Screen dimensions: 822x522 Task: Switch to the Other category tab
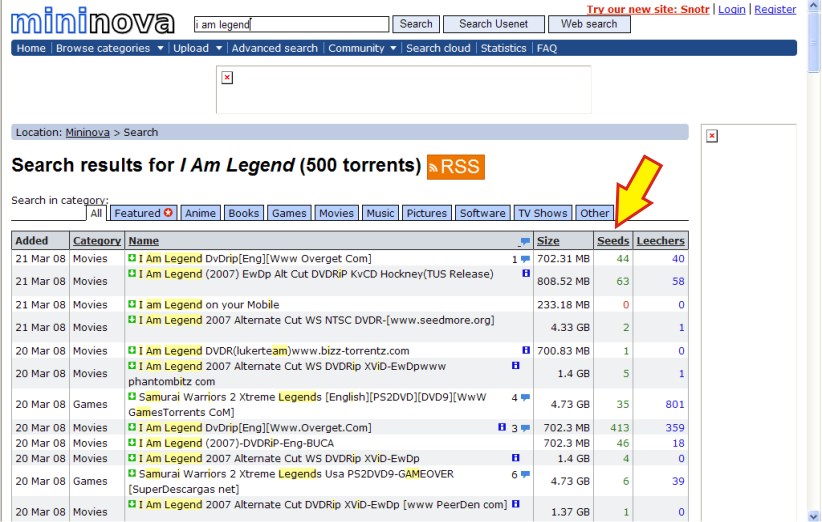594,213
